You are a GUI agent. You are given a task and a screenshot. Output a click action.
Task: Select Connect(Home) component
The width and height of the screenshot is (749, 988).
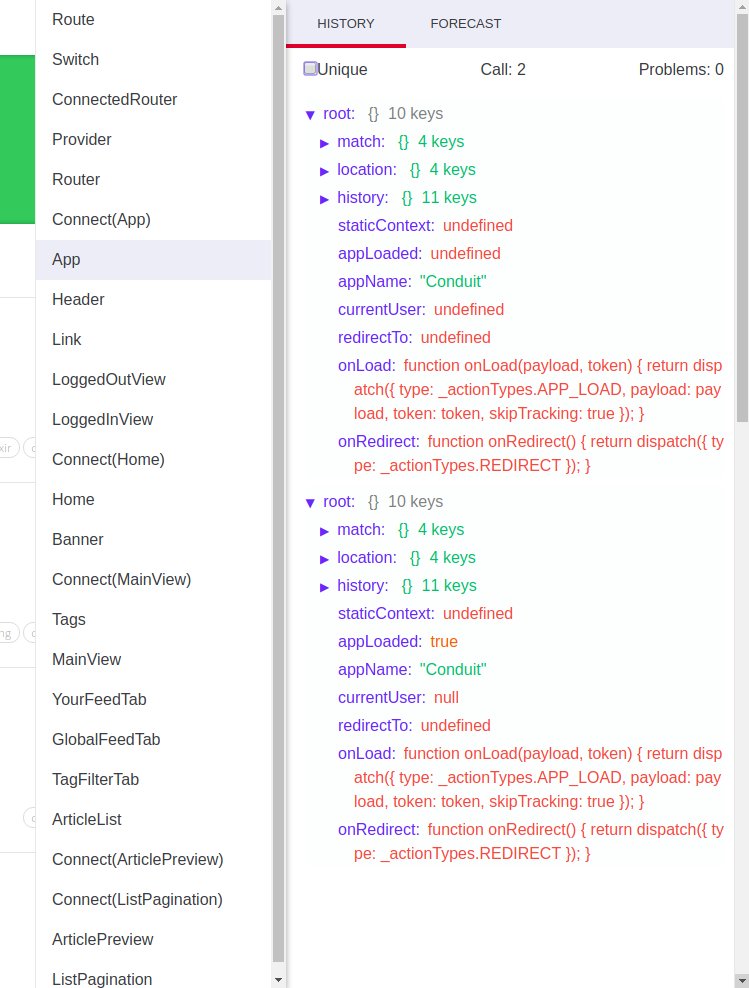pos(154,459)
